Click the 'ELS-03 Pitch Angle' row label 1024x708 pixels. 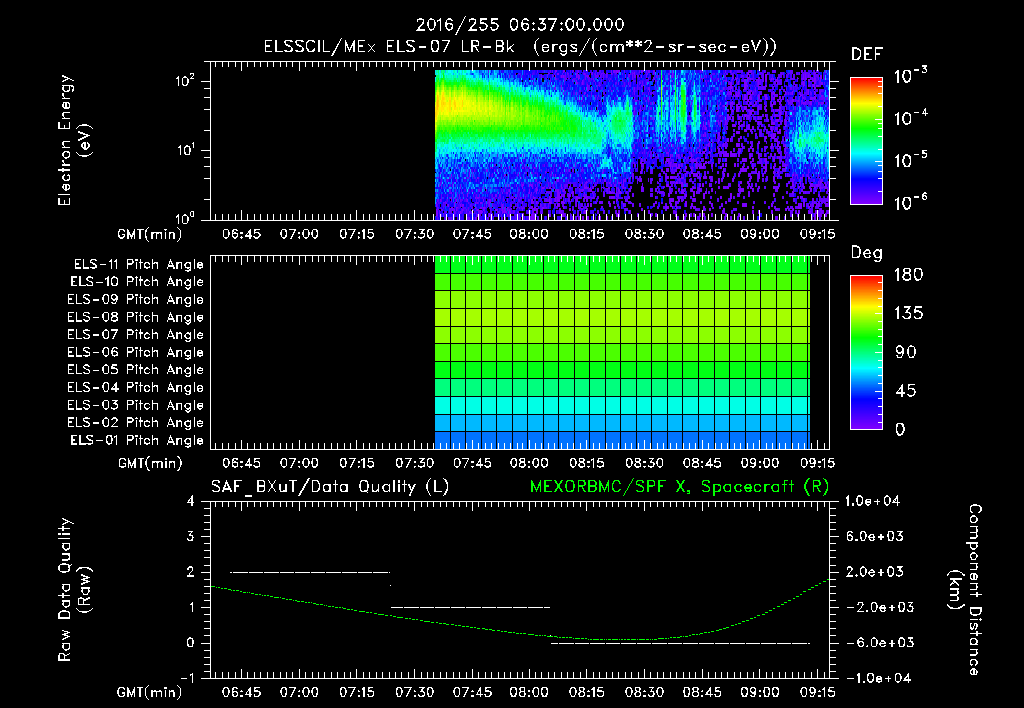coord(135,406)
